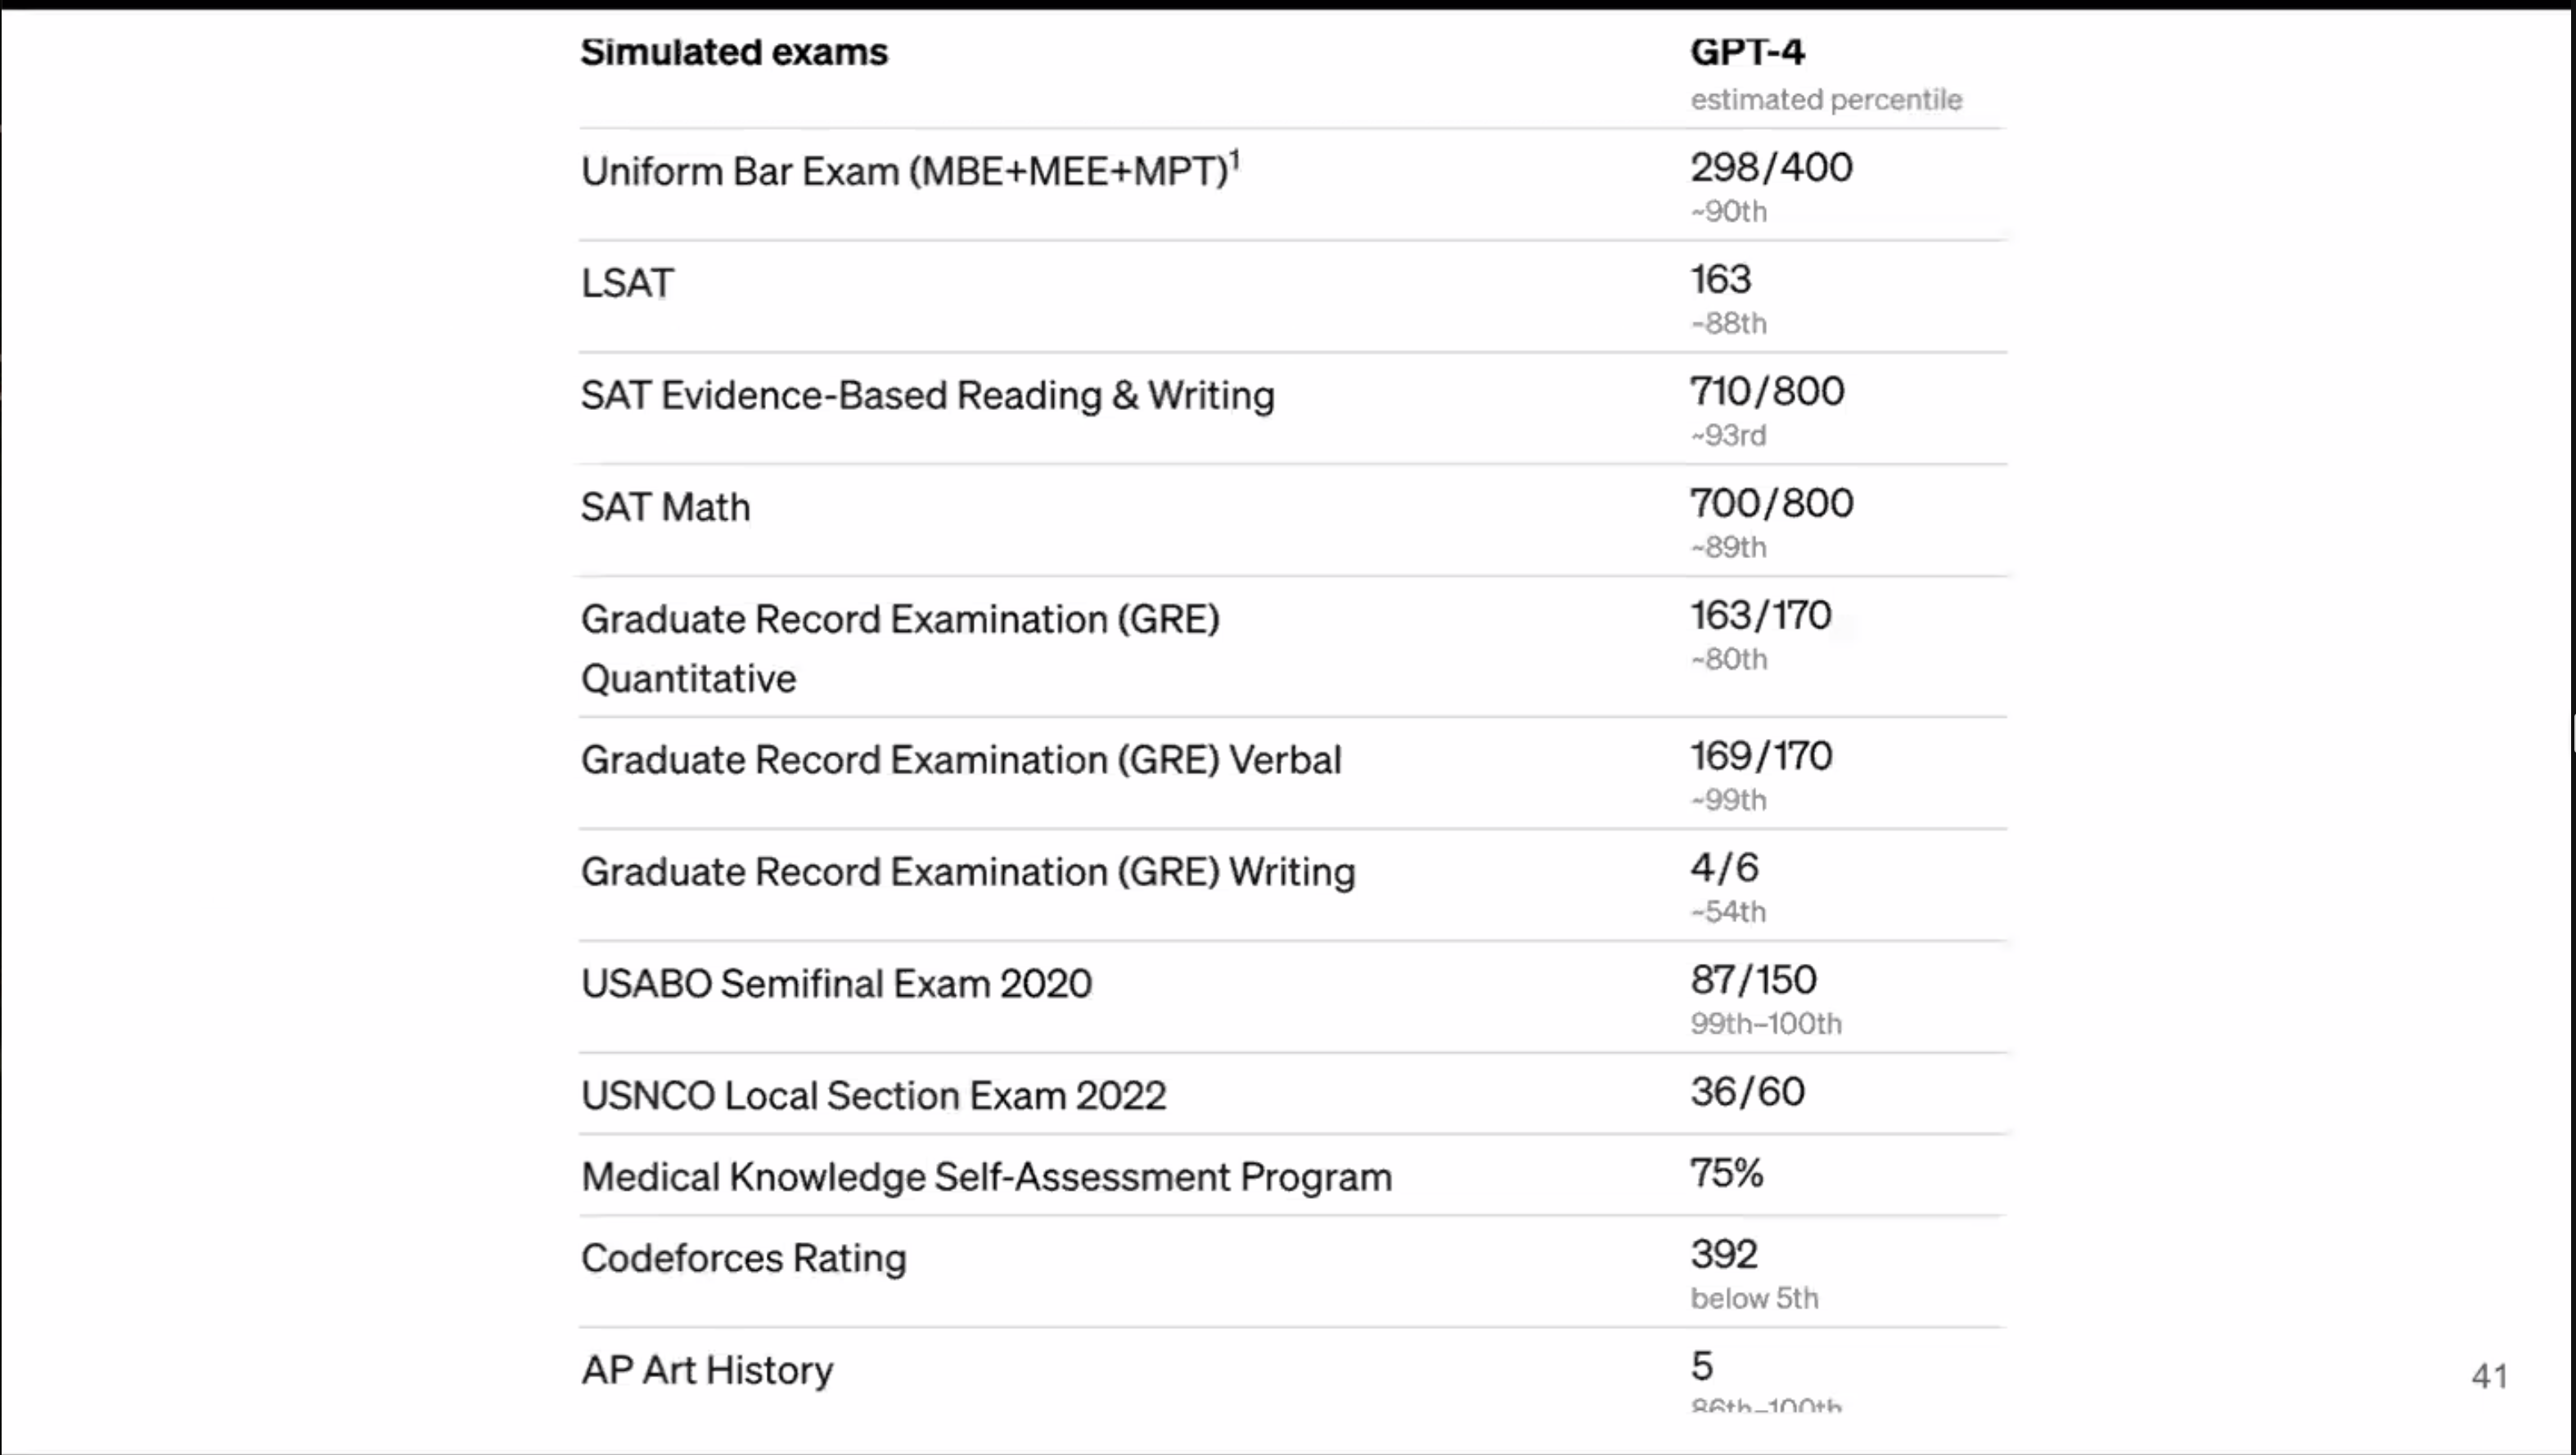Select the Uniform Bar Exam row label
The width and height of the screenshot is (2576, 1455).
pyautogui.click(x=904, y=171)
